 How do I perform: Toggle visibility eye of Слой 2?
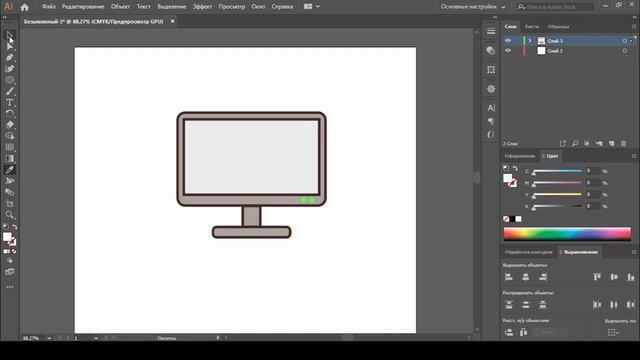(x=508, y=51)
